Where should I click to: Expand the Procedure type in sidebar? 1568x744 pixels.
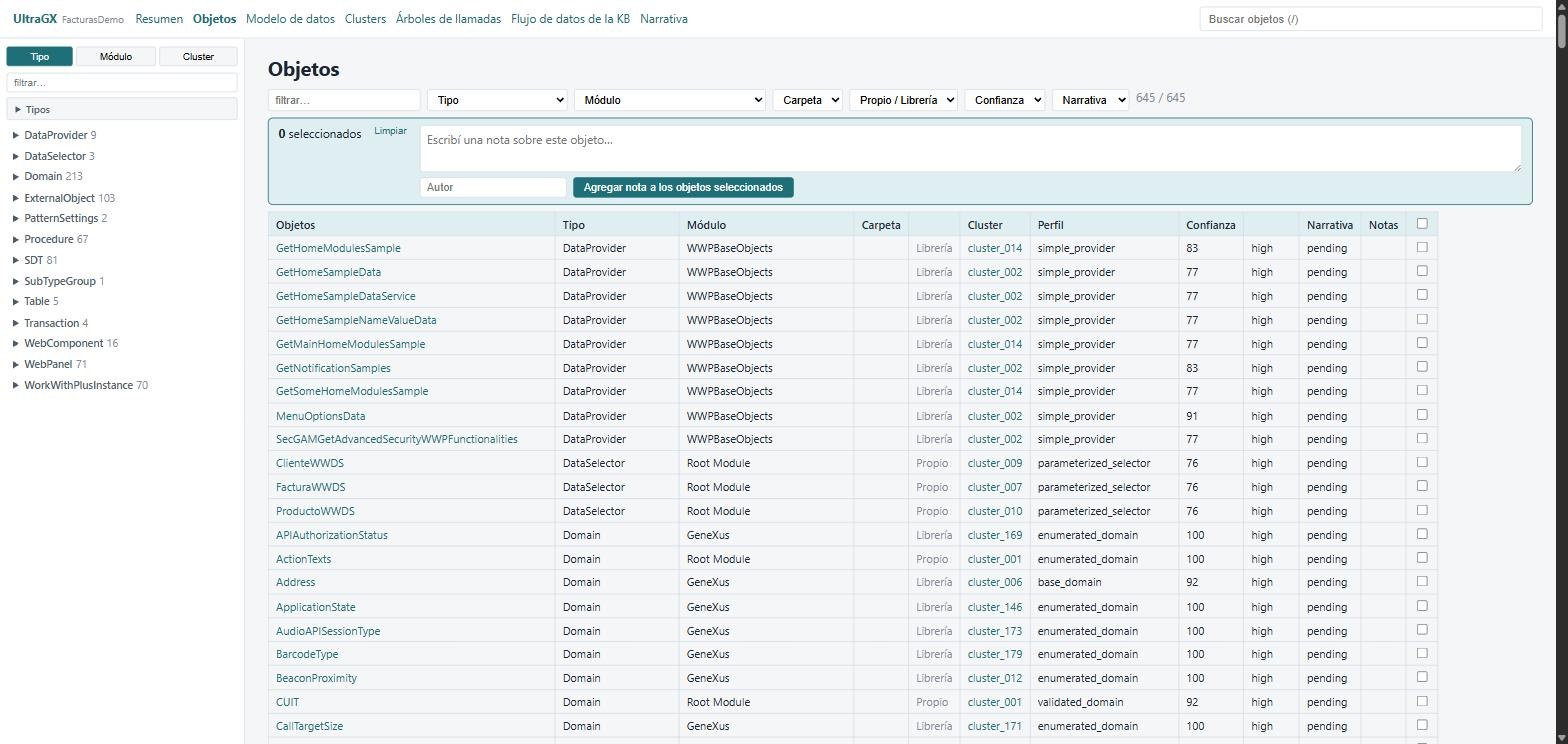16,239
